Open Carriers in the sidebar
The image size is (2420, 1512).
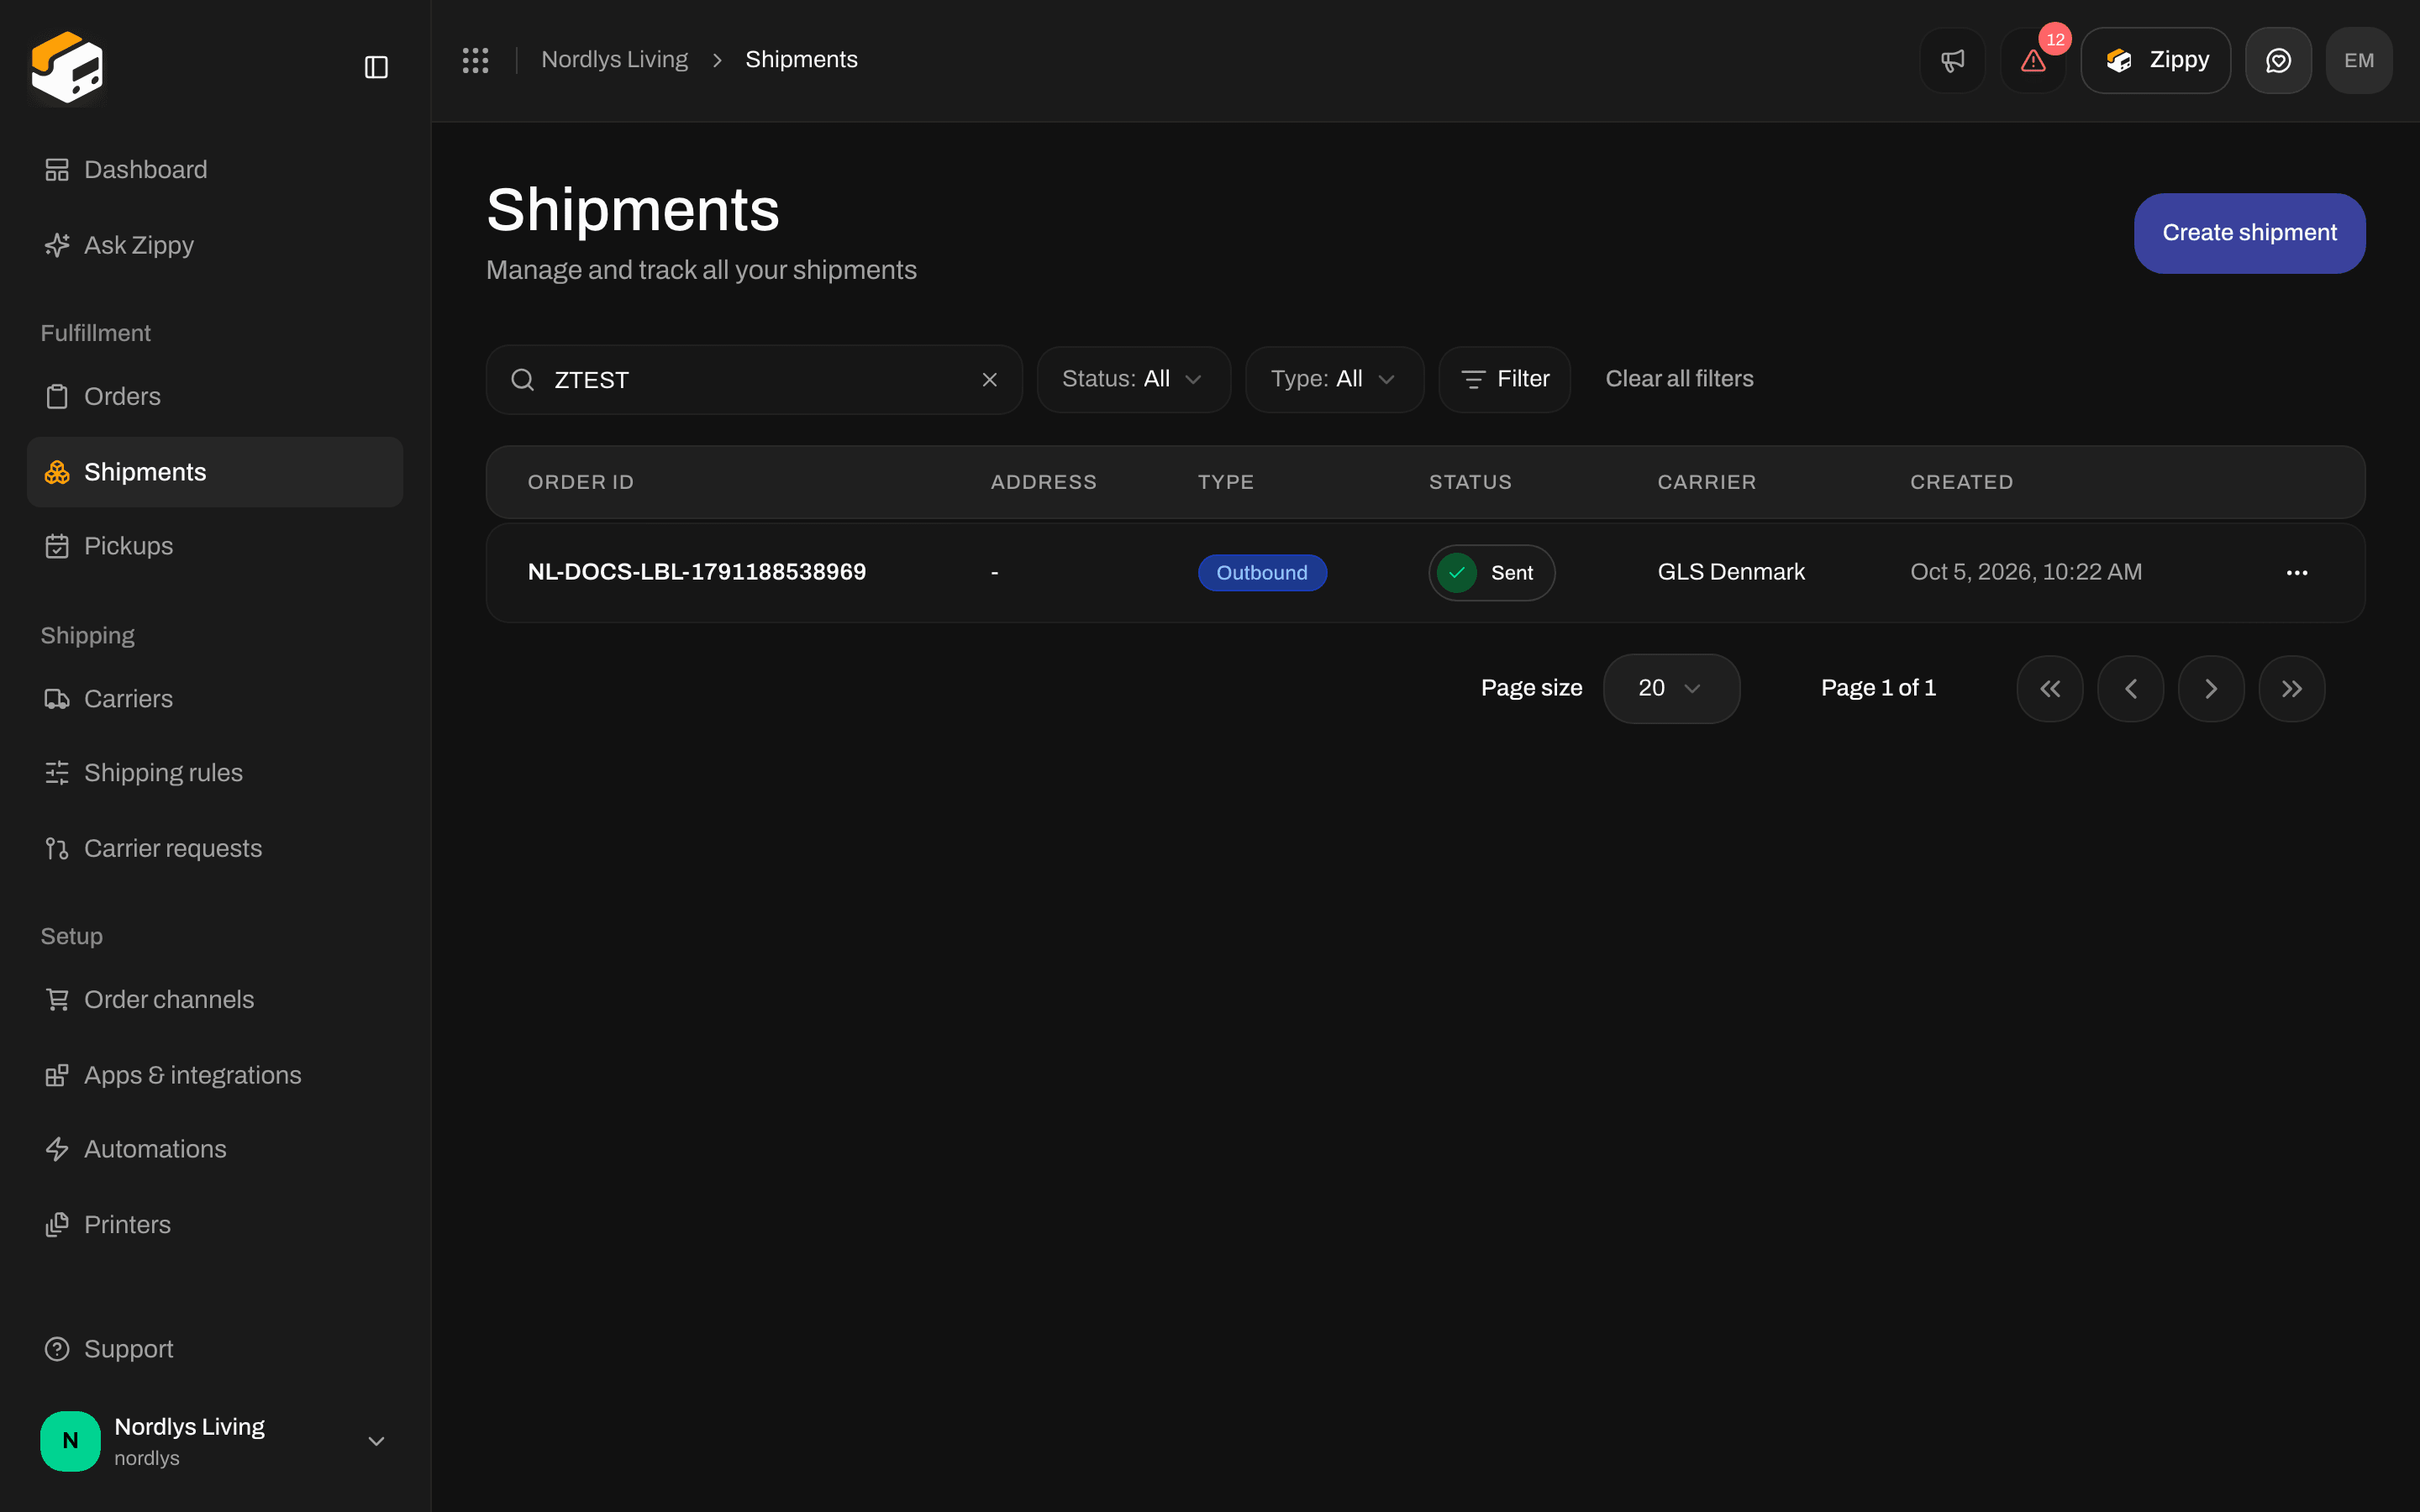point(215,699)
